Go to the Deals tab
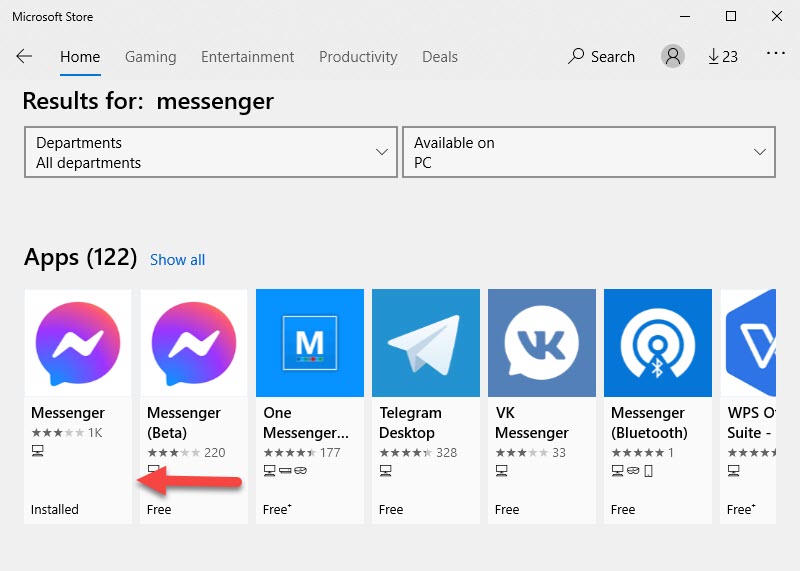800x571 pixels. tap(440, 57)
